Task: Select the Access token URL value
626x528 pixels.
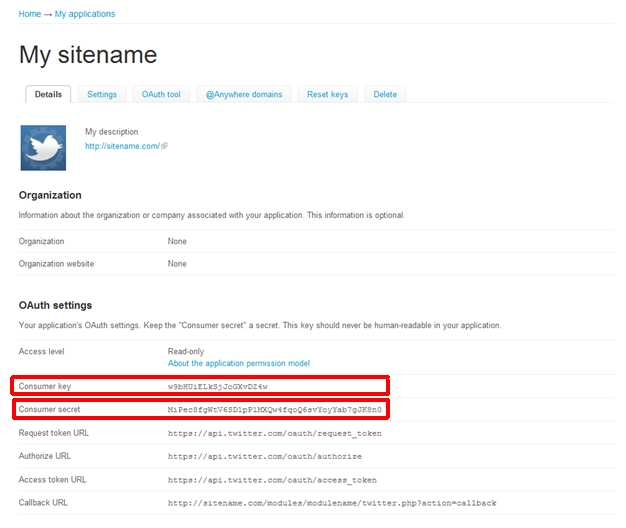Action: (272, 480)
